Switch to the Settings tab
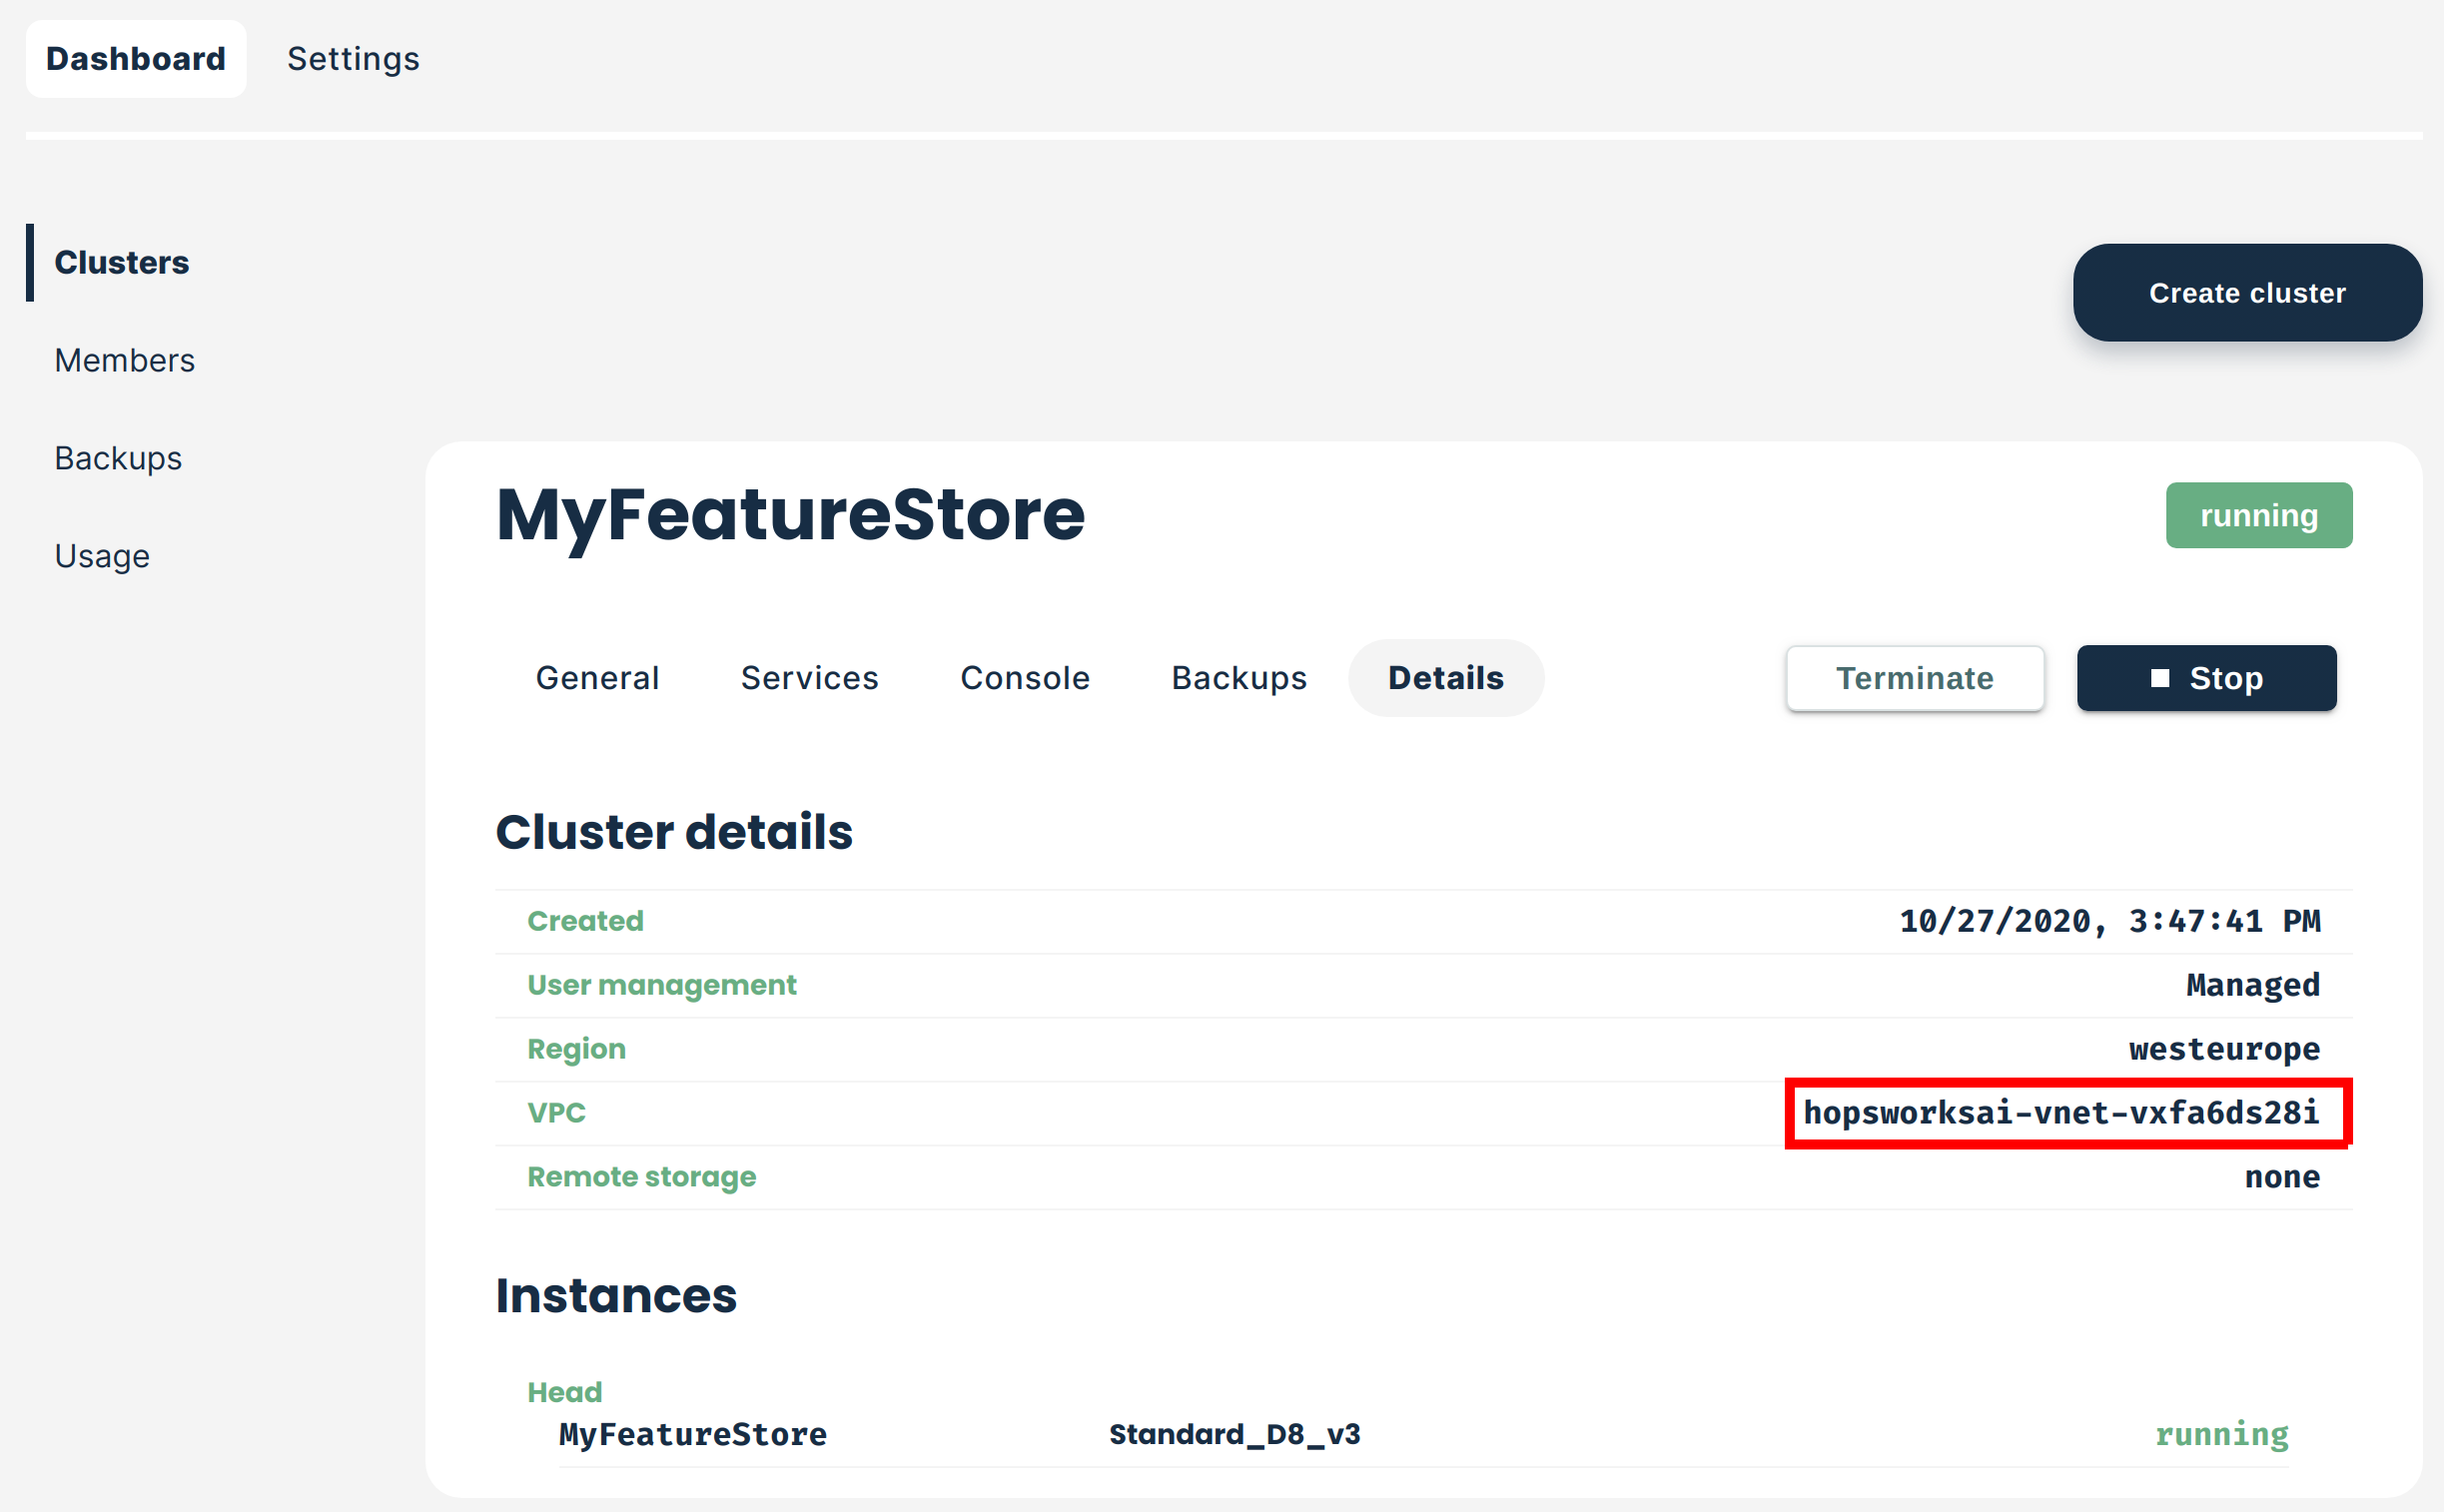The height and width of the screenshot is (1512, 2444). pos(353,59)
